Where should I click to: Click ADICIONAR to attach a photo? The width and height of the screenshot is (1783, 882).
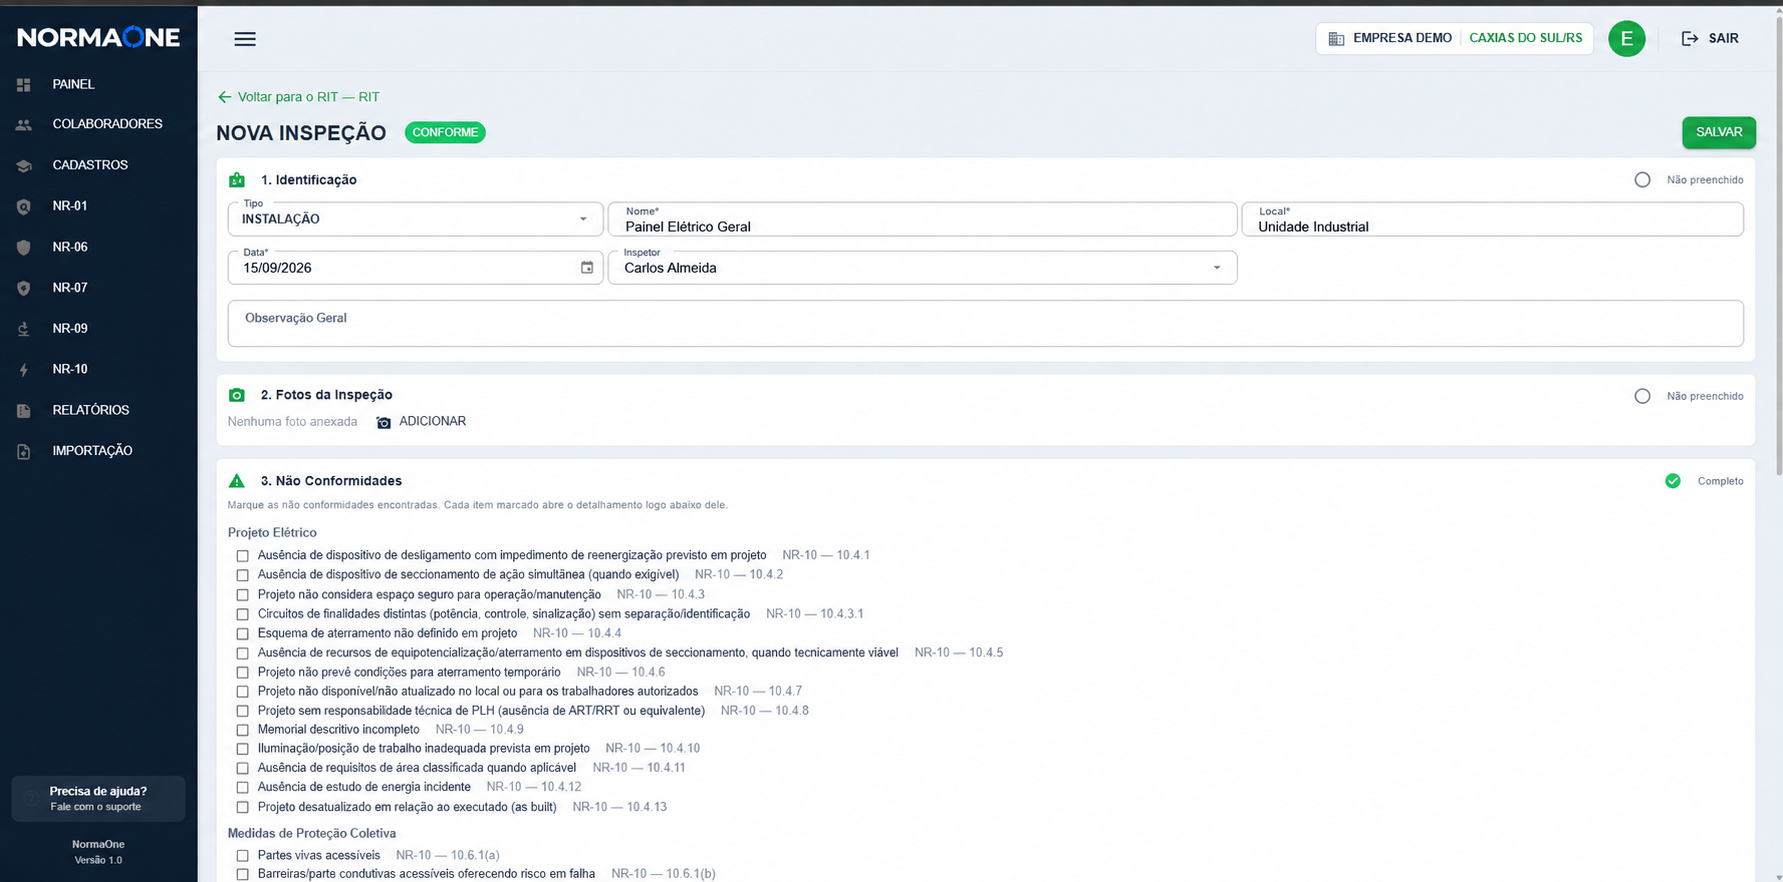point(432,422)
